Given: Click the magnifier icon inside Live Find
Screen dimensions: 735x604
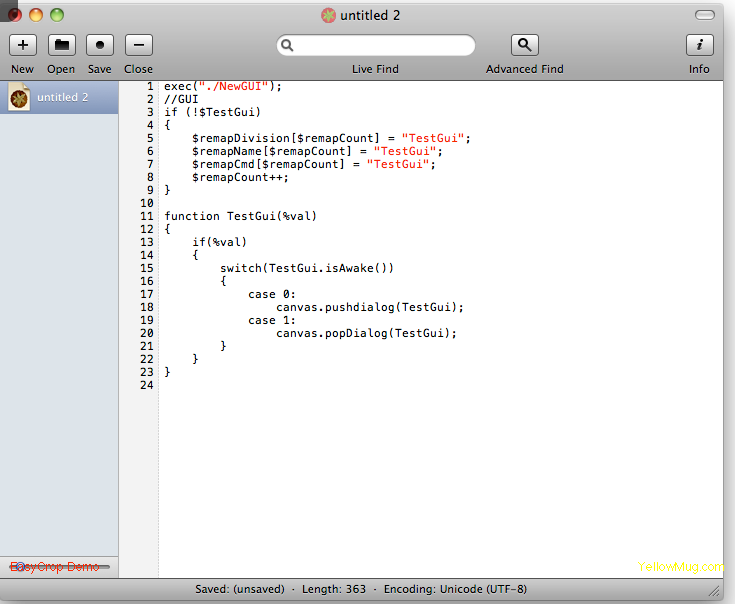Looking at the screenshot, I should click(288, 46).
